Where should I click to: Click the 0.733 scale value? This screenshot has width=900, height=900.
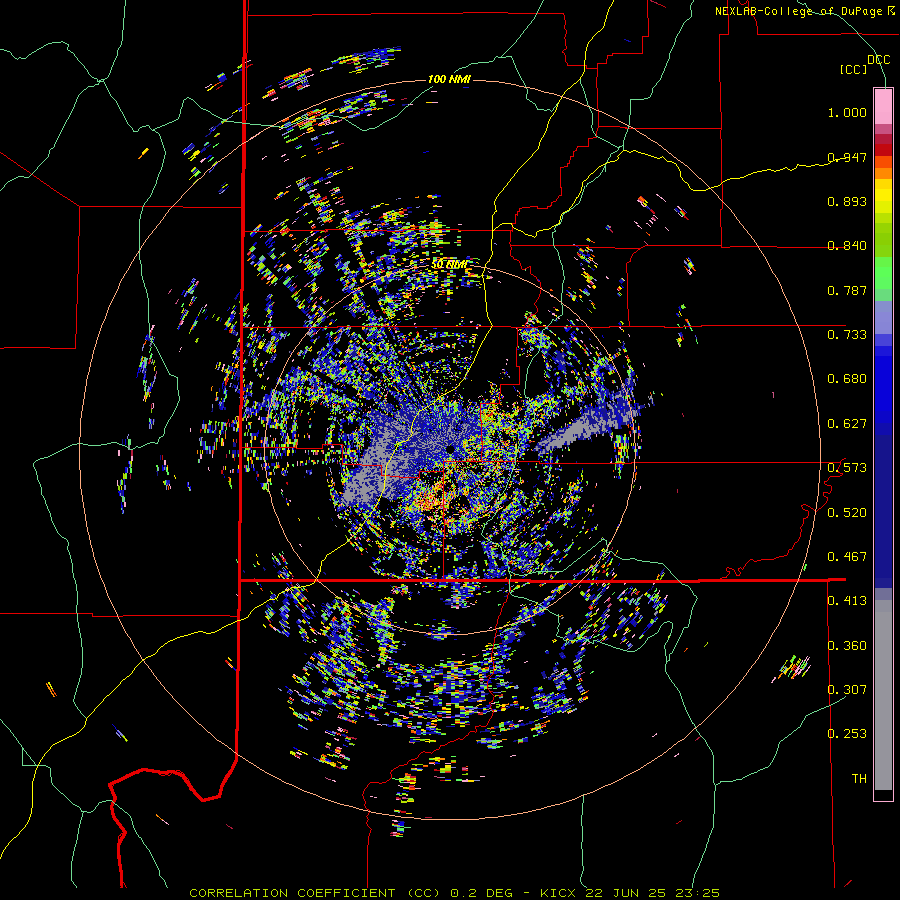(847, 334)
